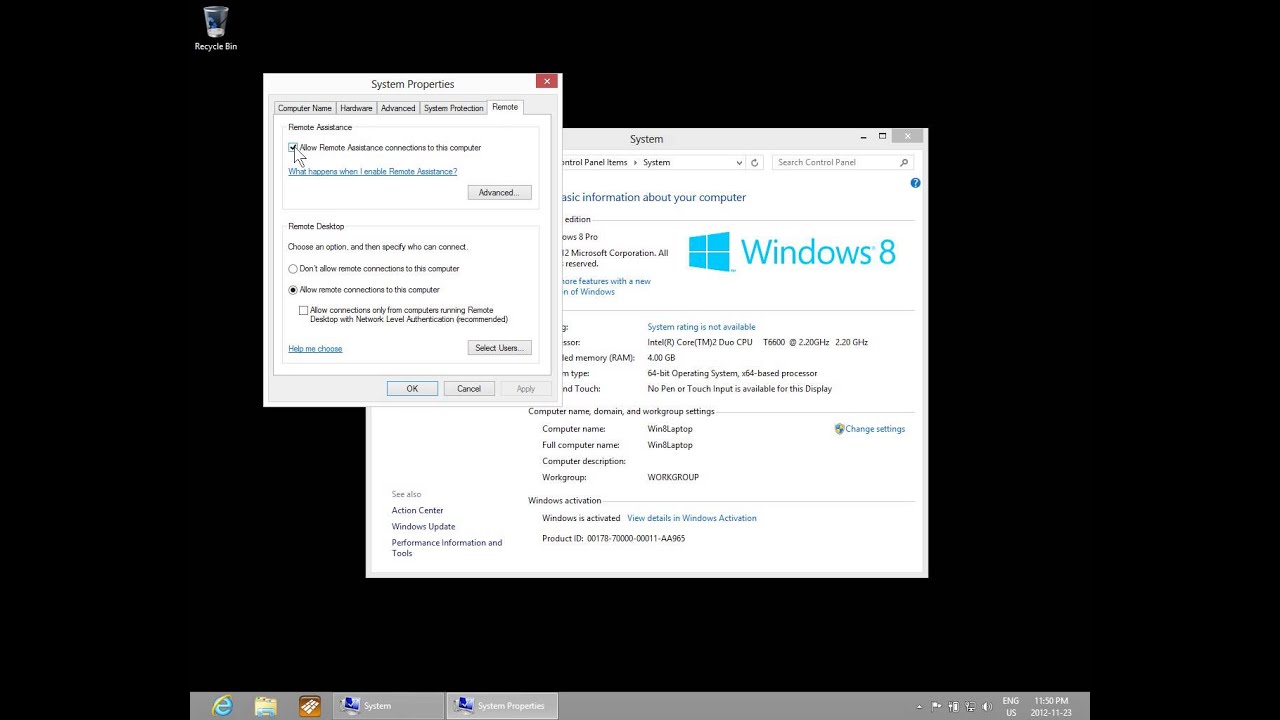Screen dimensions: 1280x720
Task: Click the Intel Core 2 Duo processor text
Action: [x=757, y=342]
